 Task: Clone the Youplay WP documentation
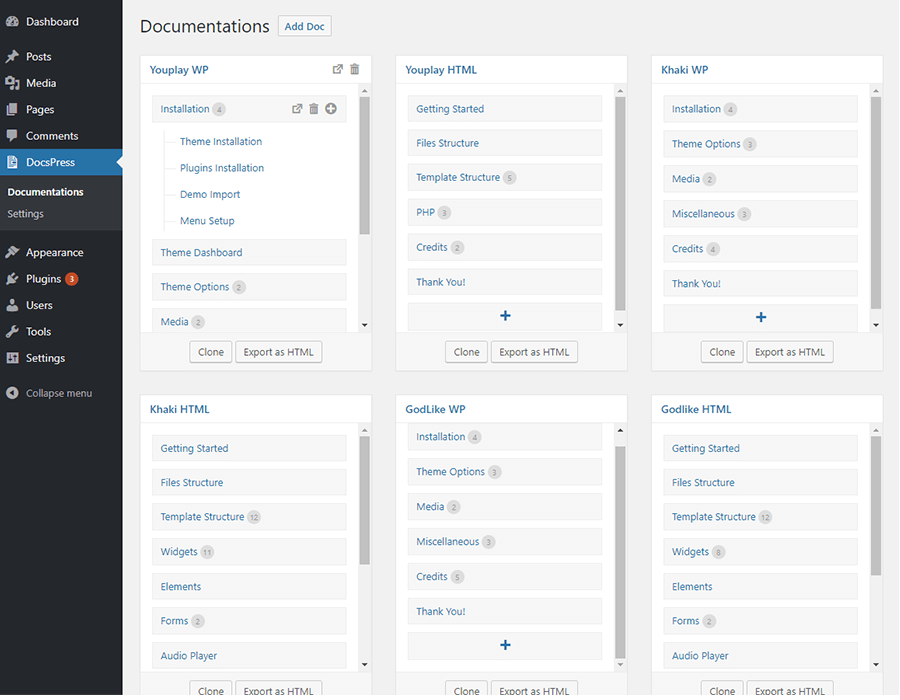(211, 352)
